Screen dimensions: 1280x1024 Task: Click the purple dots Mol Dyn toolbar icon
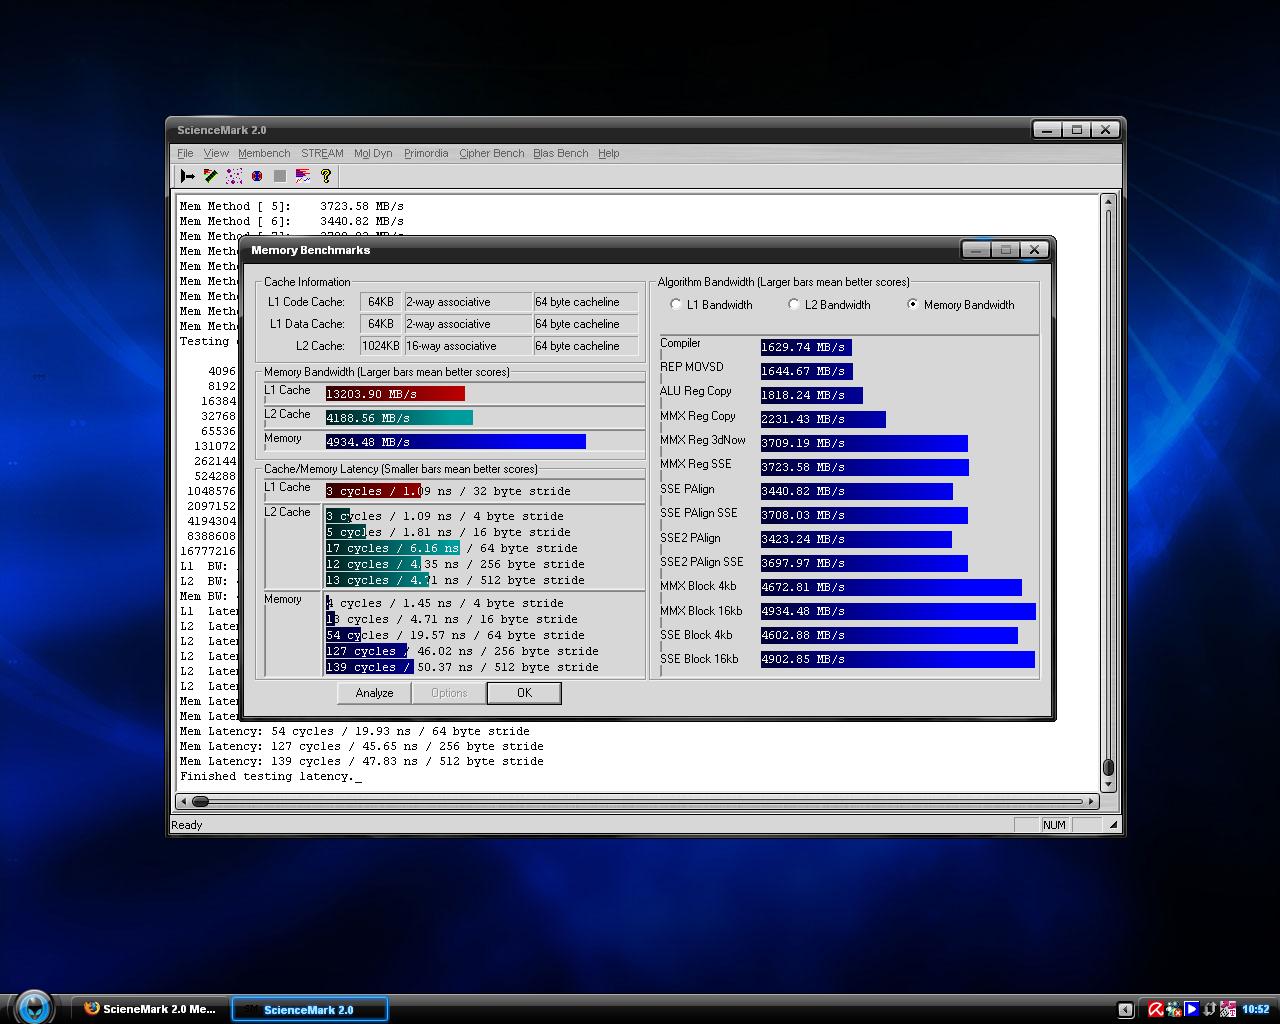[x=234, y=176]
